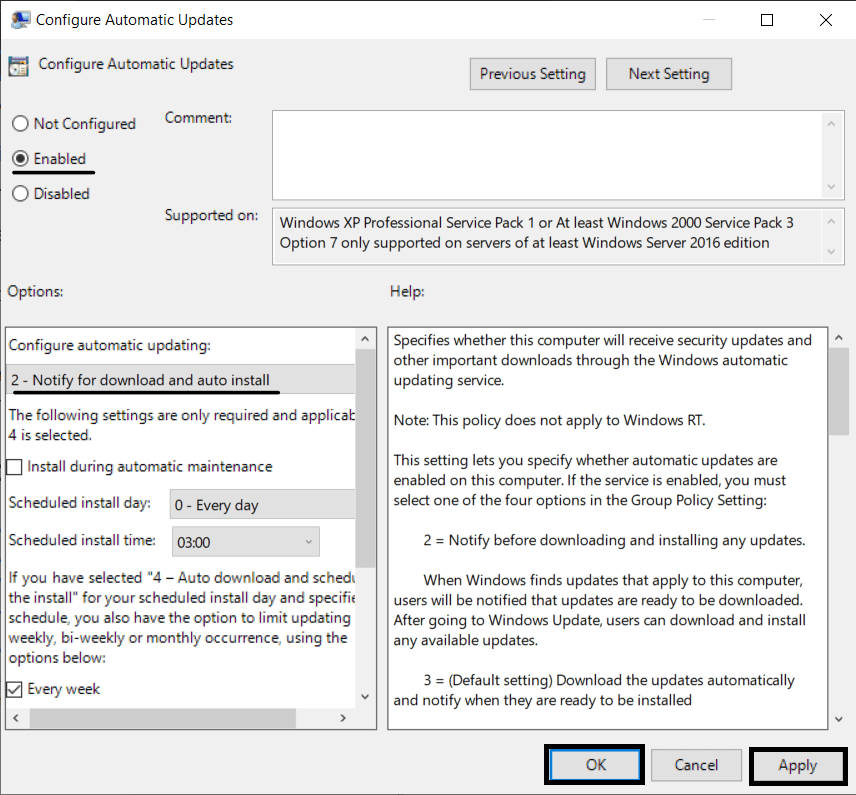Click inside the Comment text box
This screenshot has height=795, width=856.
coord(546,155)
